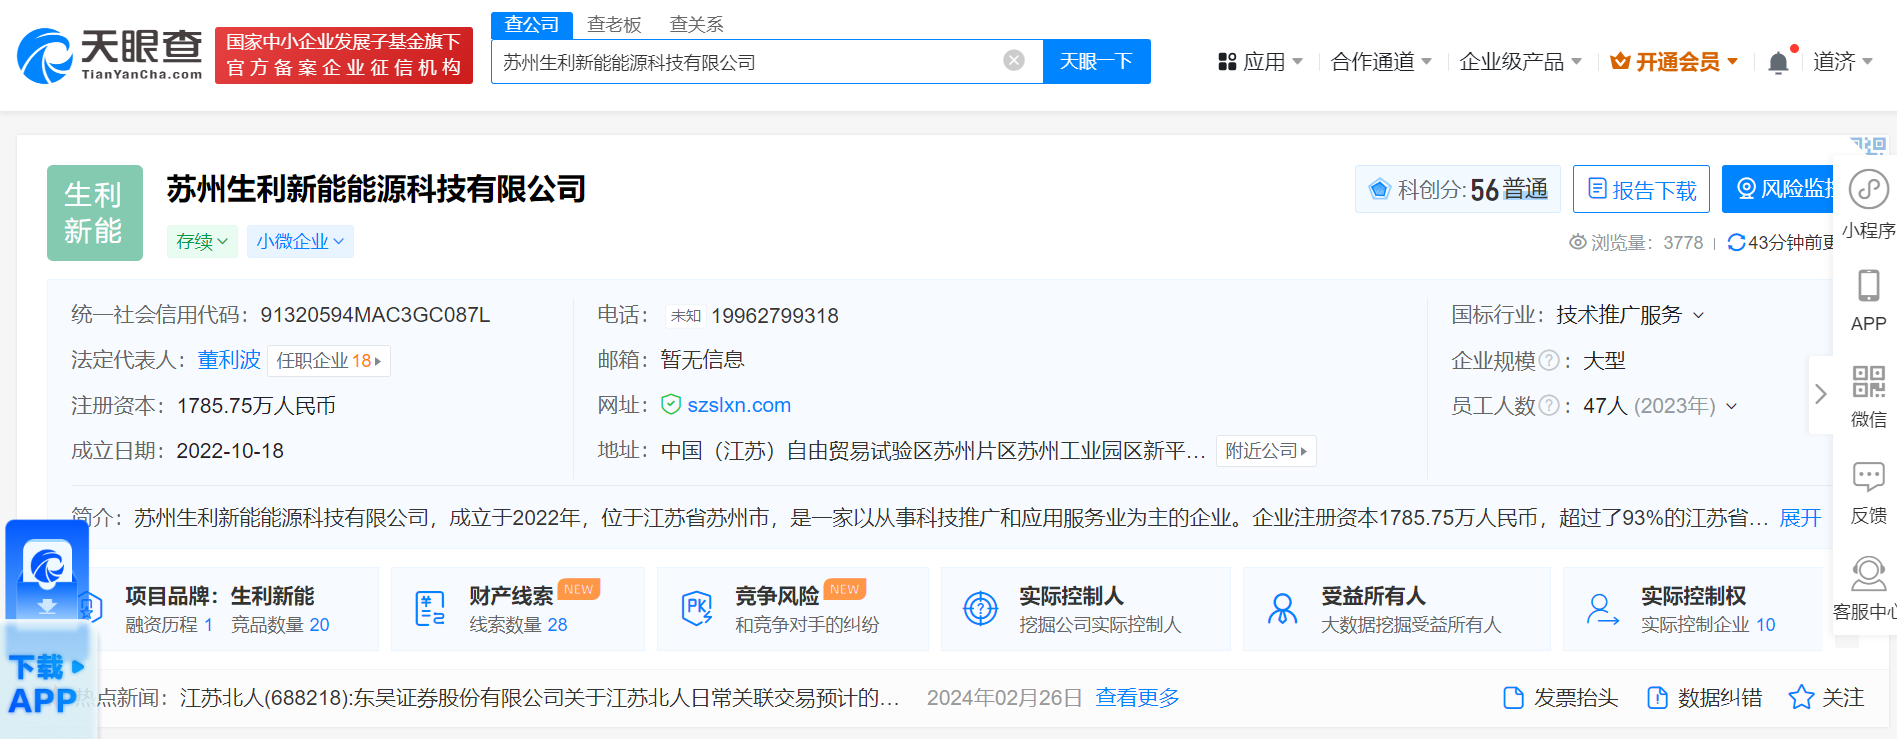The height and width of the screenshot is (739, 1897).
Task: Open legal representative 董利波 link
Action: tap(229, 360)
